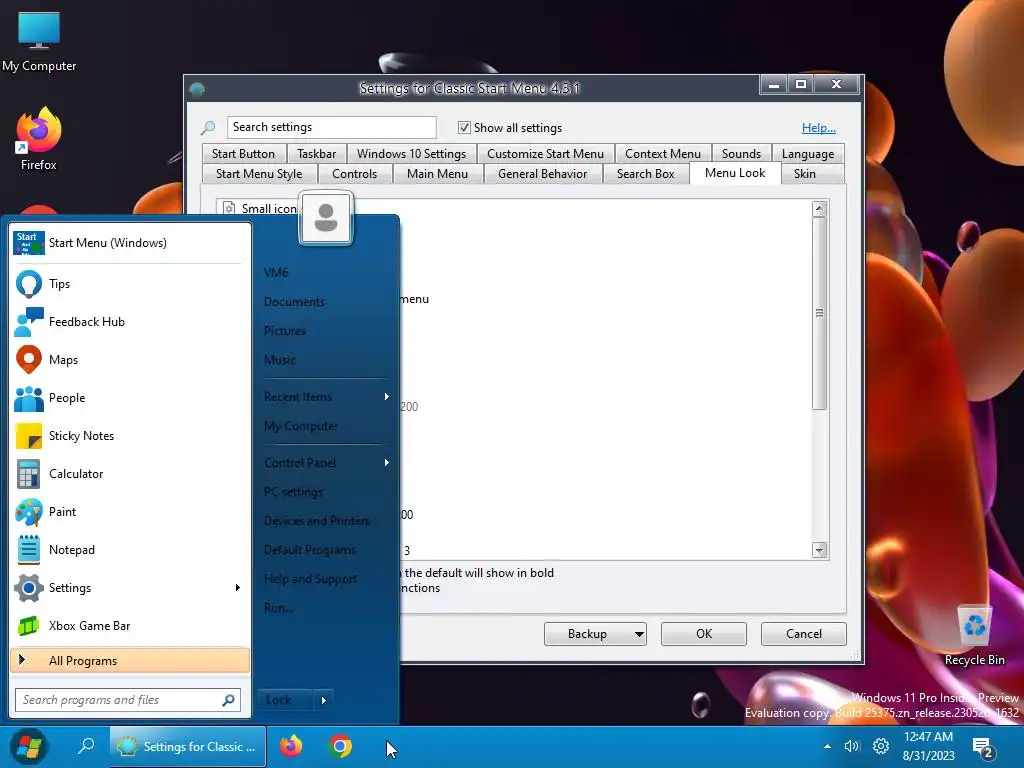This screenshot has height=768, width=1024.
Task: Open the Backup dropdown button
Action: 639,633
